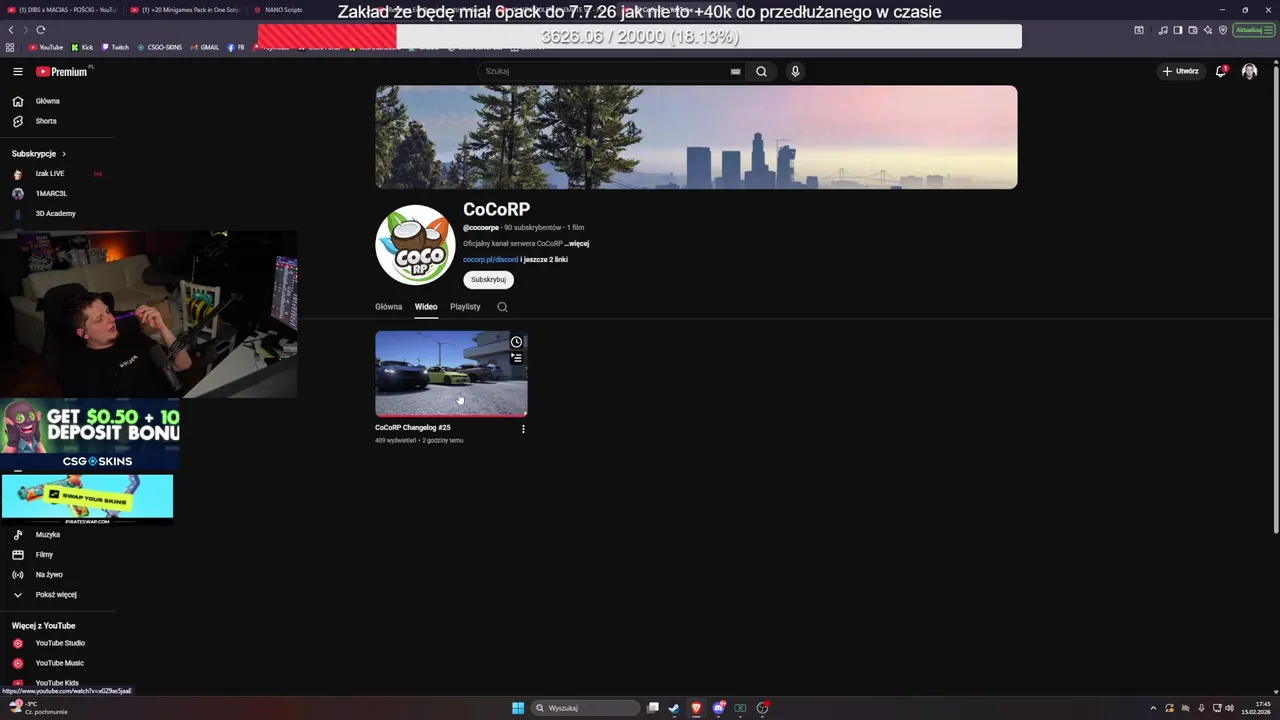Open Brave VPN shield icon
1280x720 pixels.
[x=1222, y=30]
